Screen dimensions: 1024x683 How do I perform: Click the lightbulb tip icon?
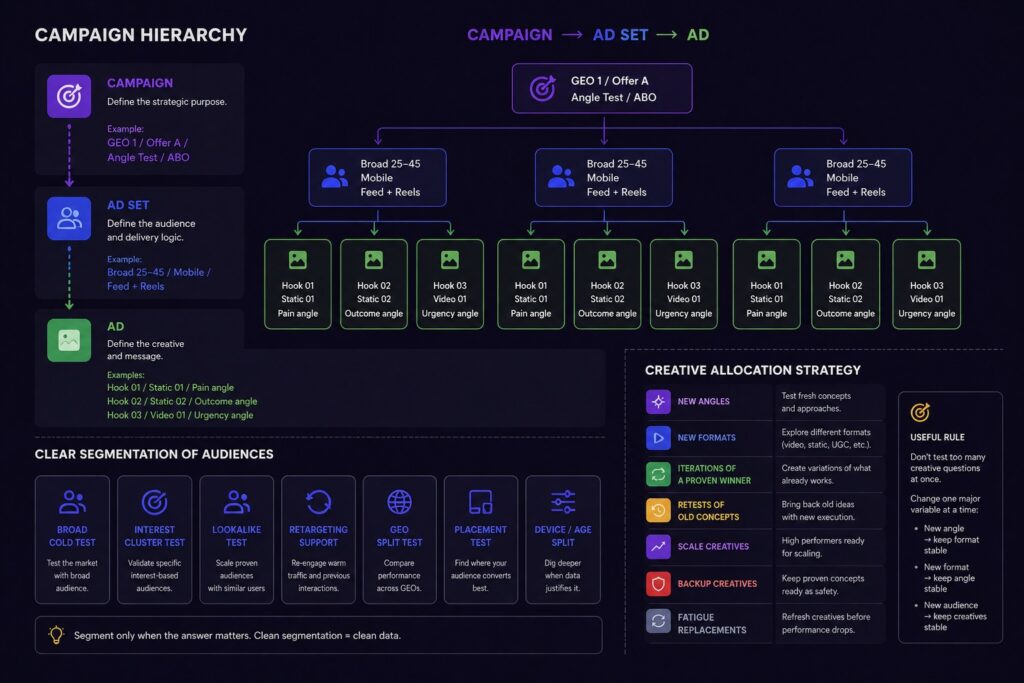[x=56, y=635]
